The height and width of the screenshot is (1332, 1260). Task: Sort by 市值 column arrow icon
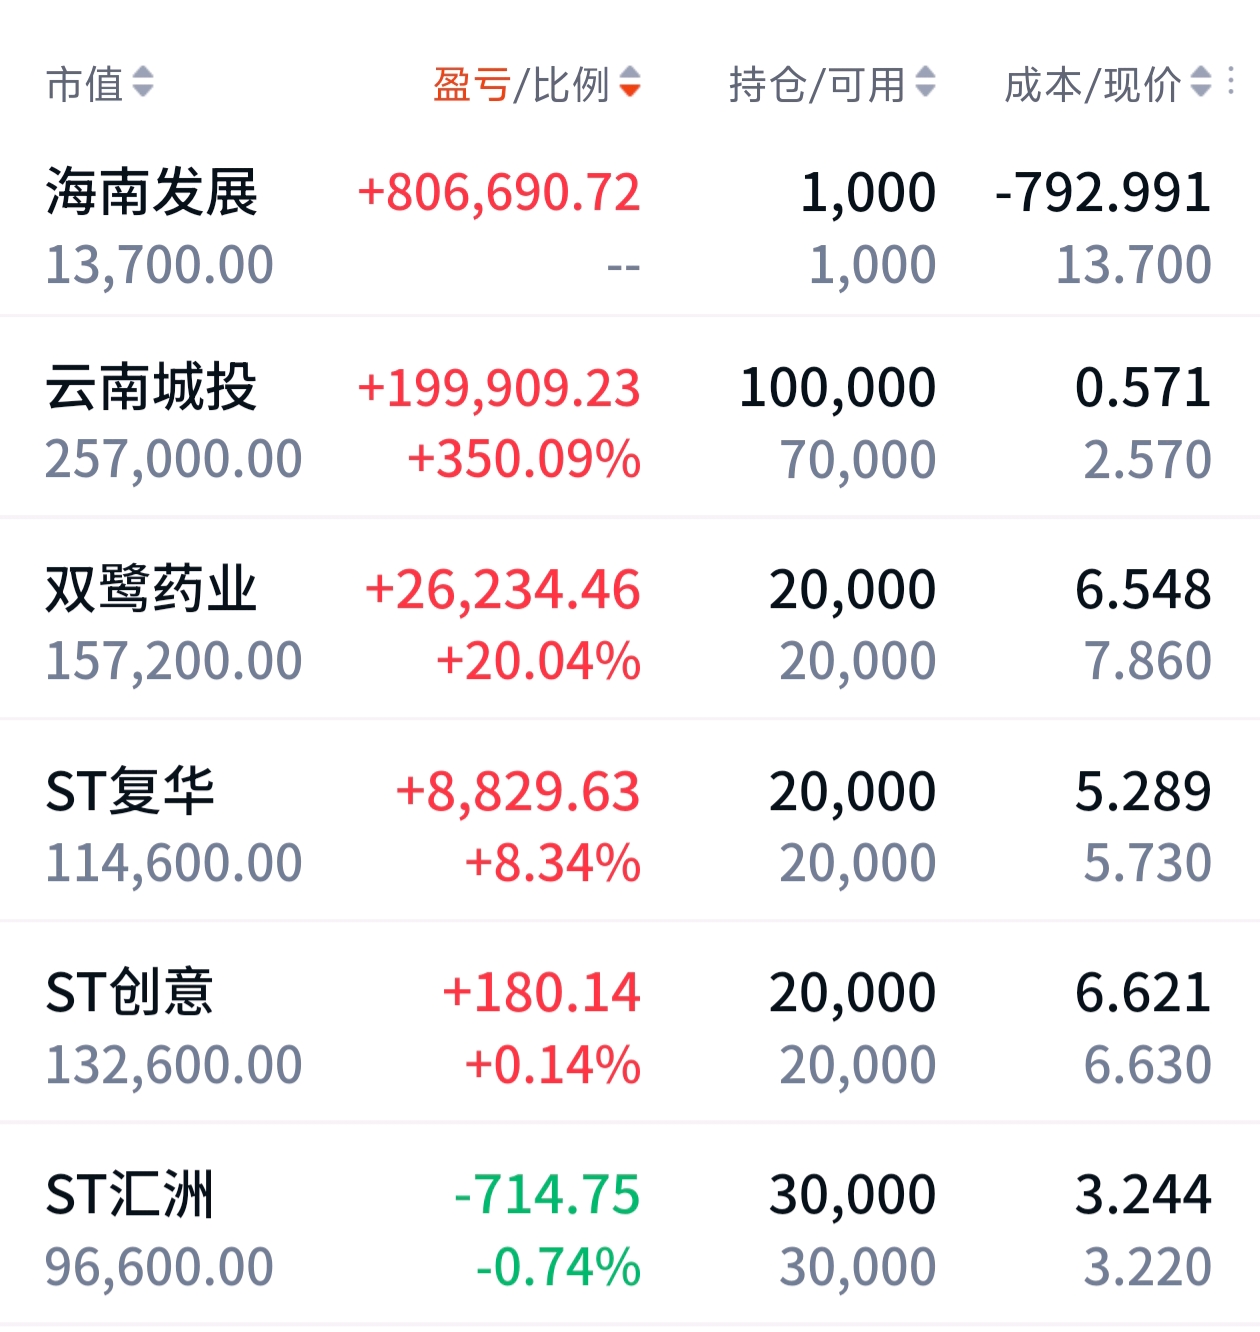[143, 83]
